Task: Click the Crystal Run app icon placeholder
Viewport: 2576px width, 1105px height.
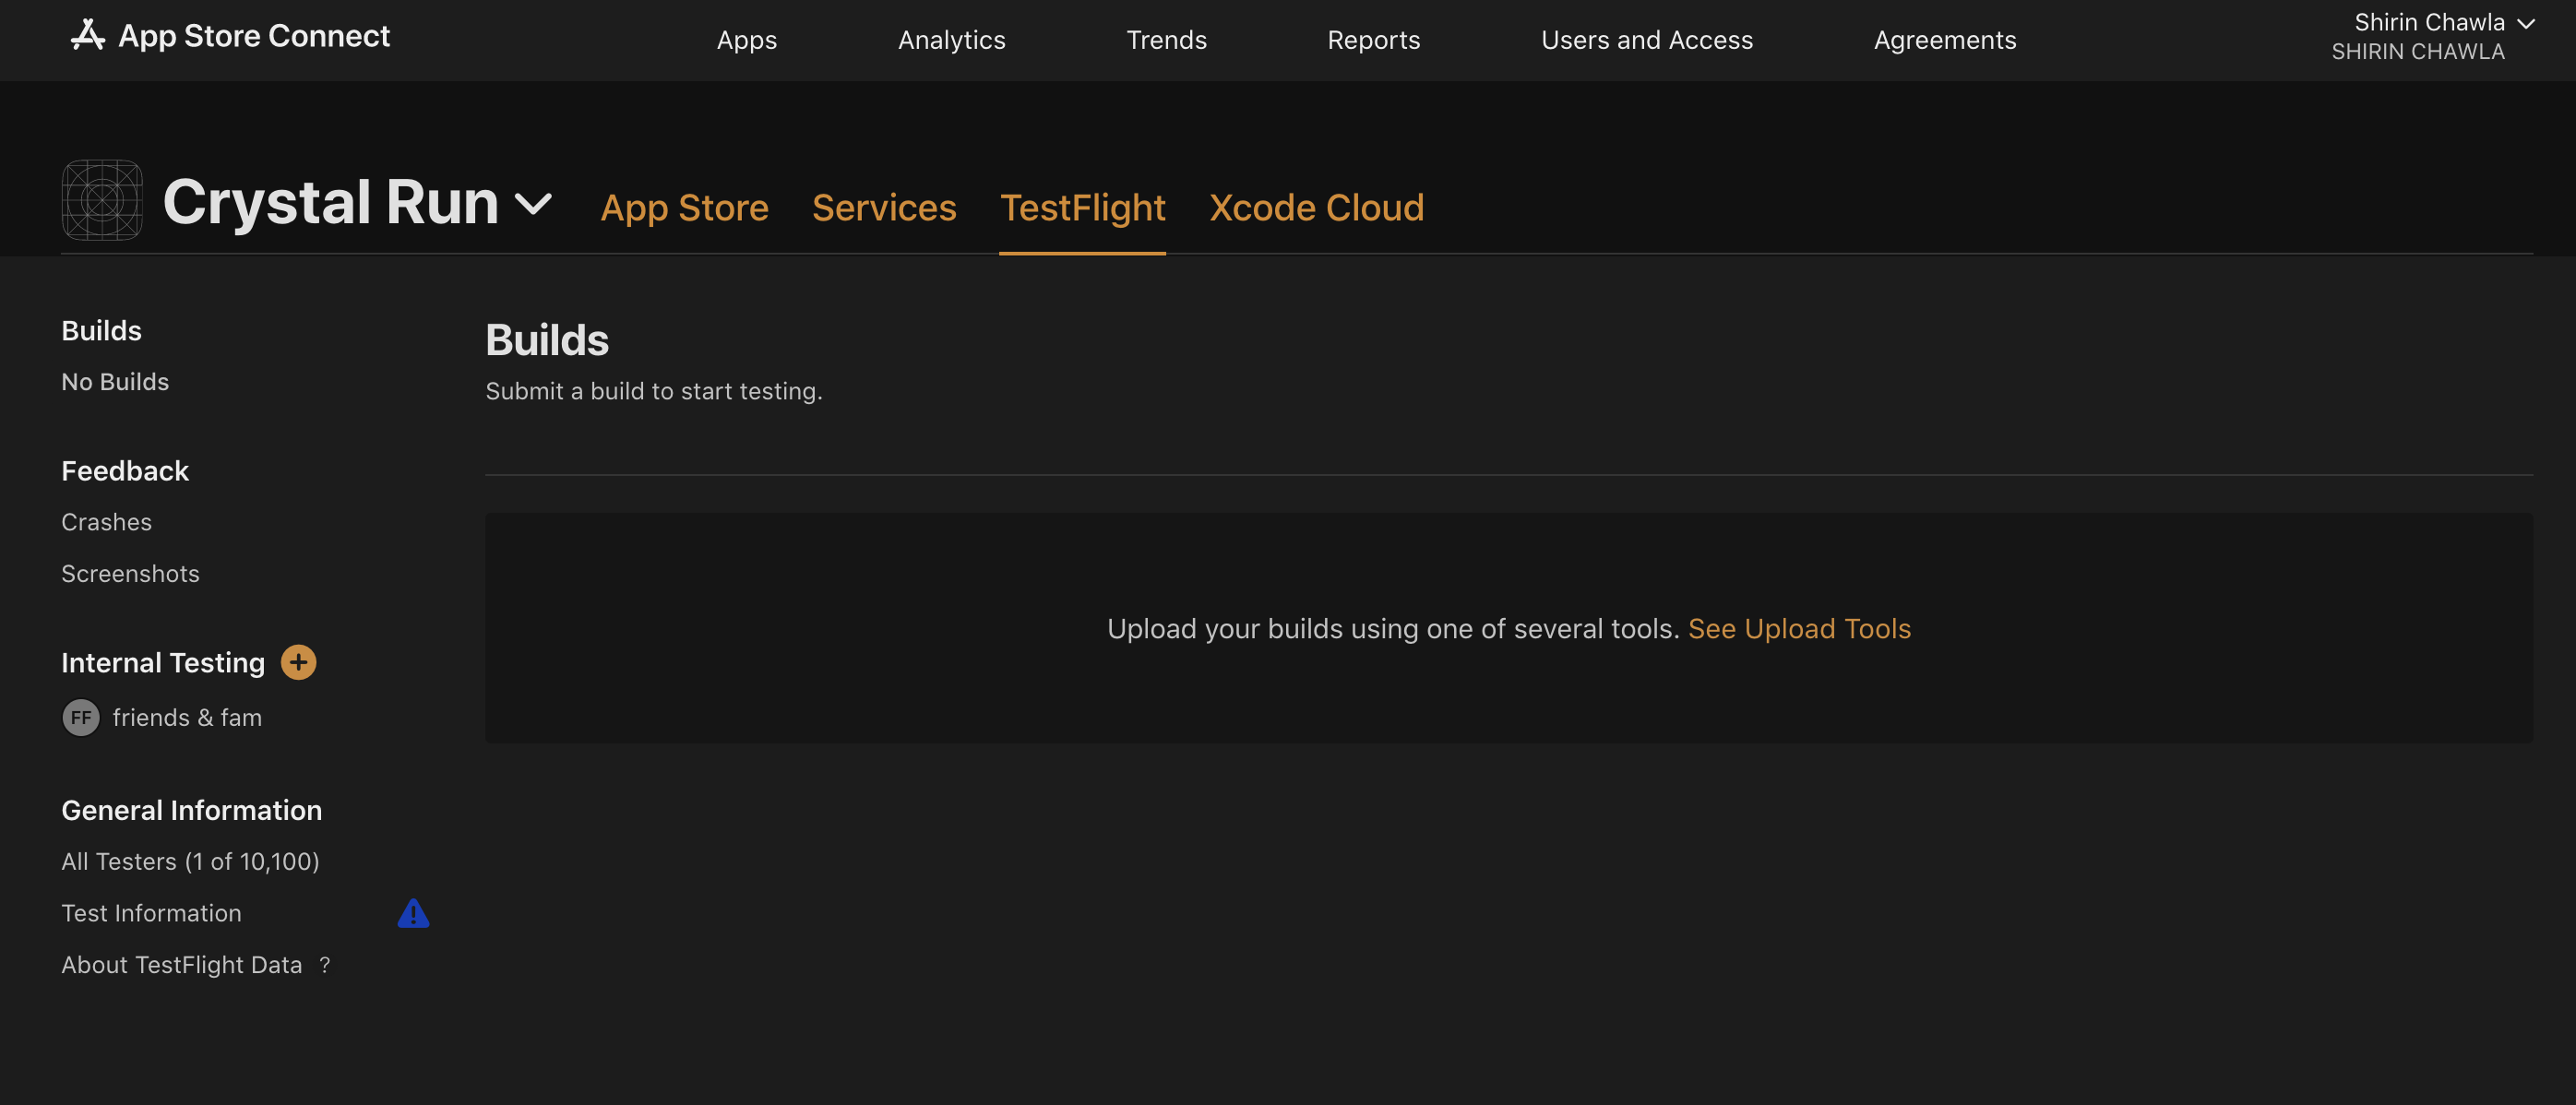Action: point(102,200)
